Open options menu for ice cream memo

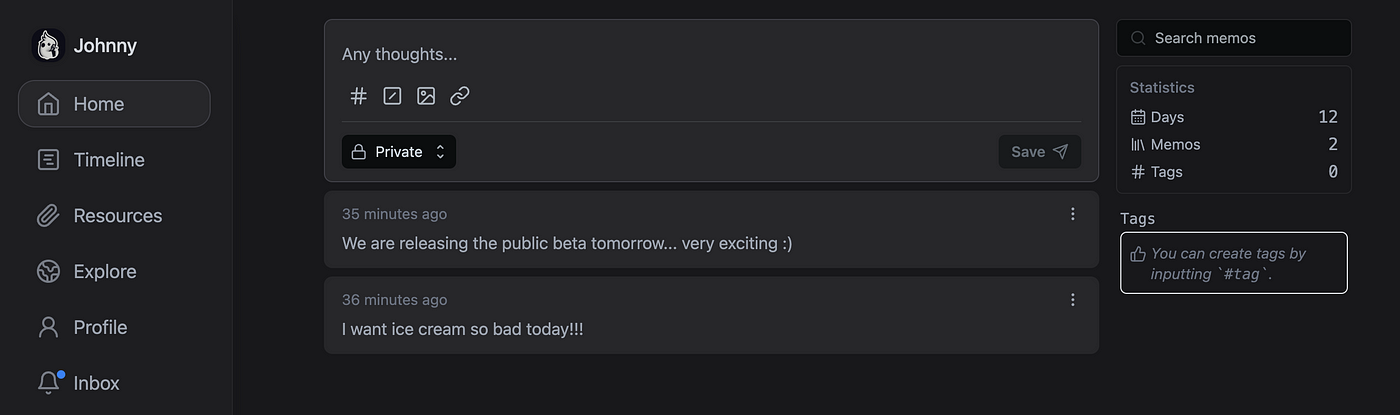coord(1073,300)
